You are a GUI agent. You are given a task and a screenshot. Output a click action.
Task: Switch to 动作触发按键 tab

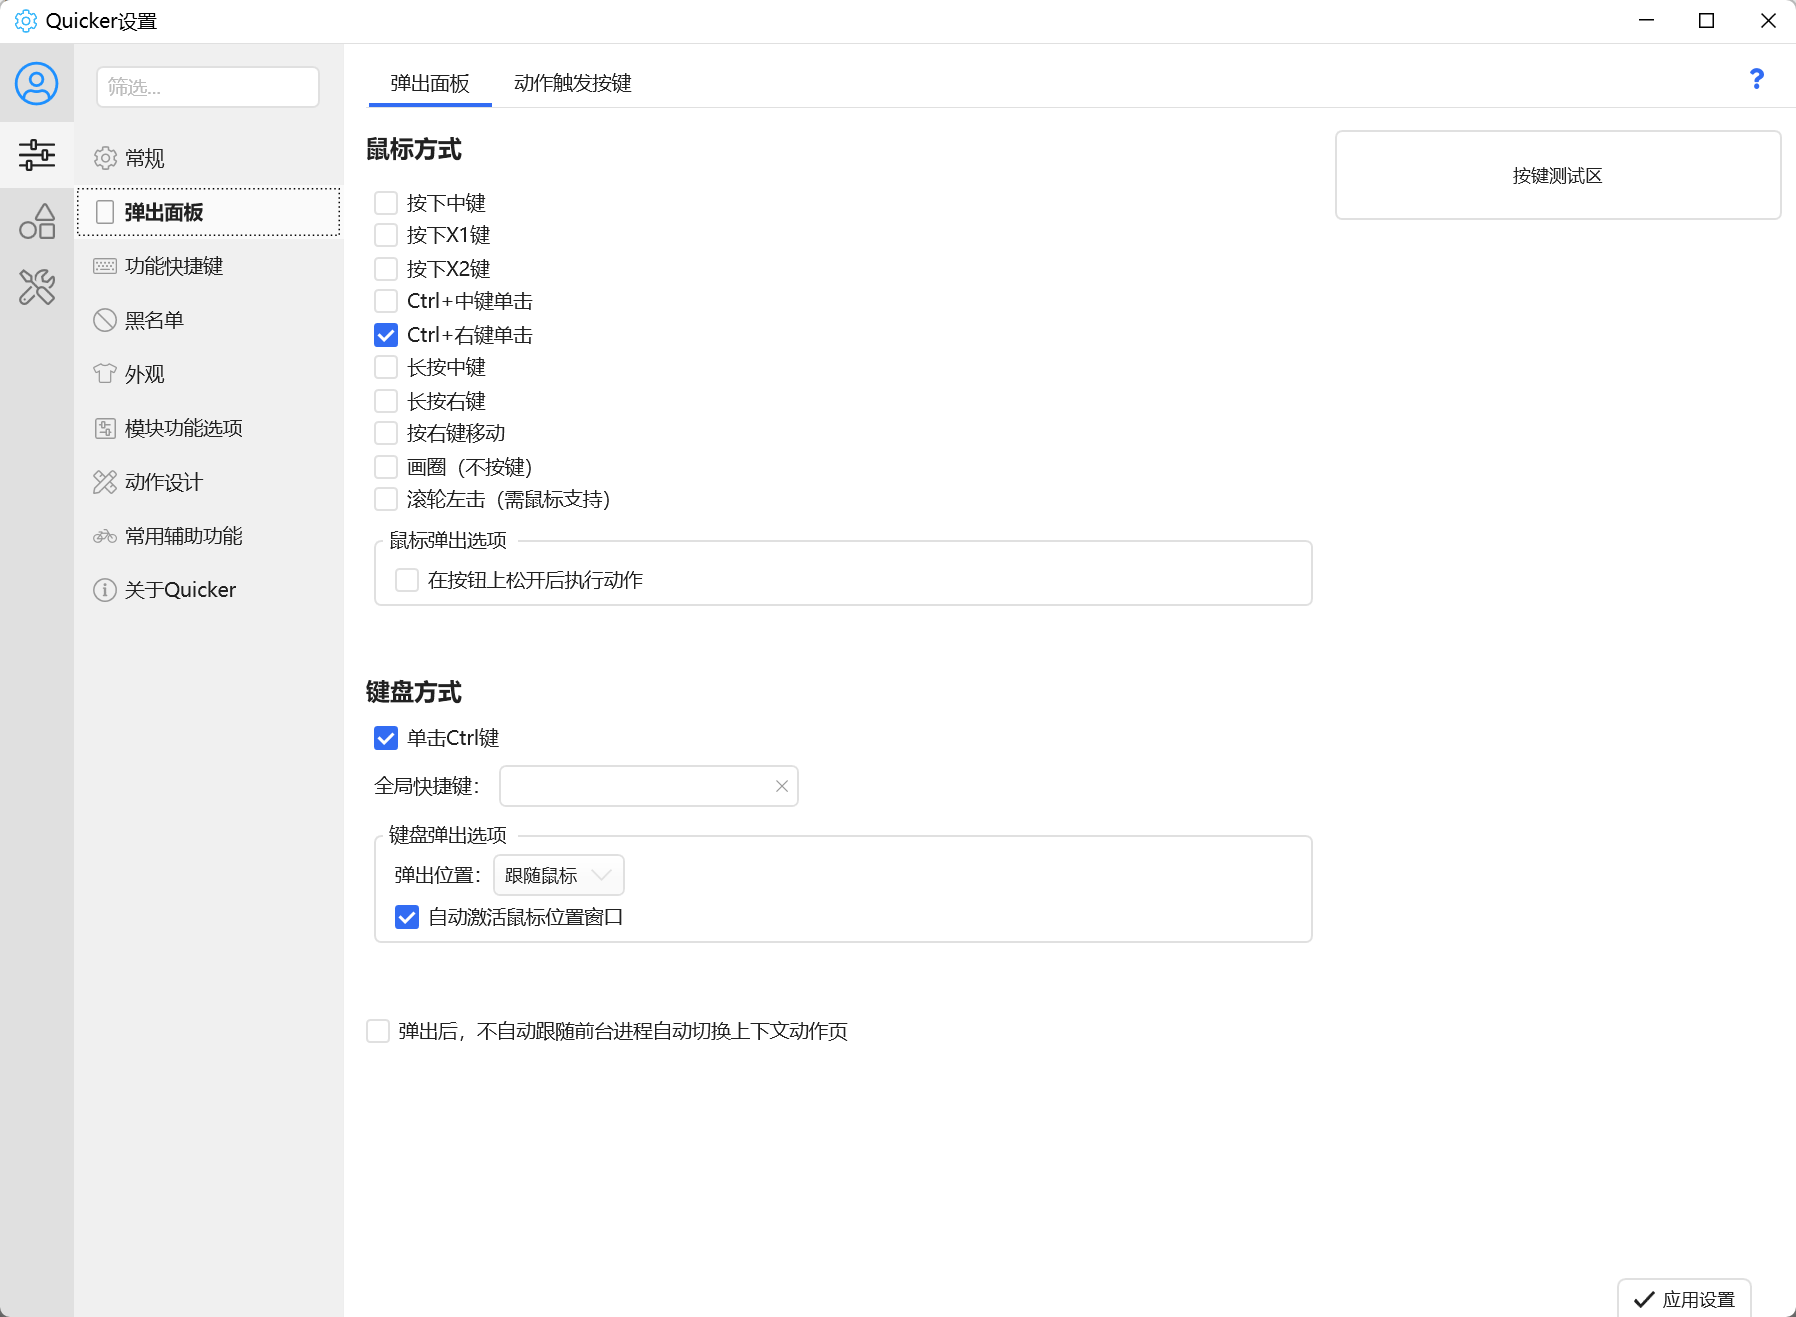572,83
